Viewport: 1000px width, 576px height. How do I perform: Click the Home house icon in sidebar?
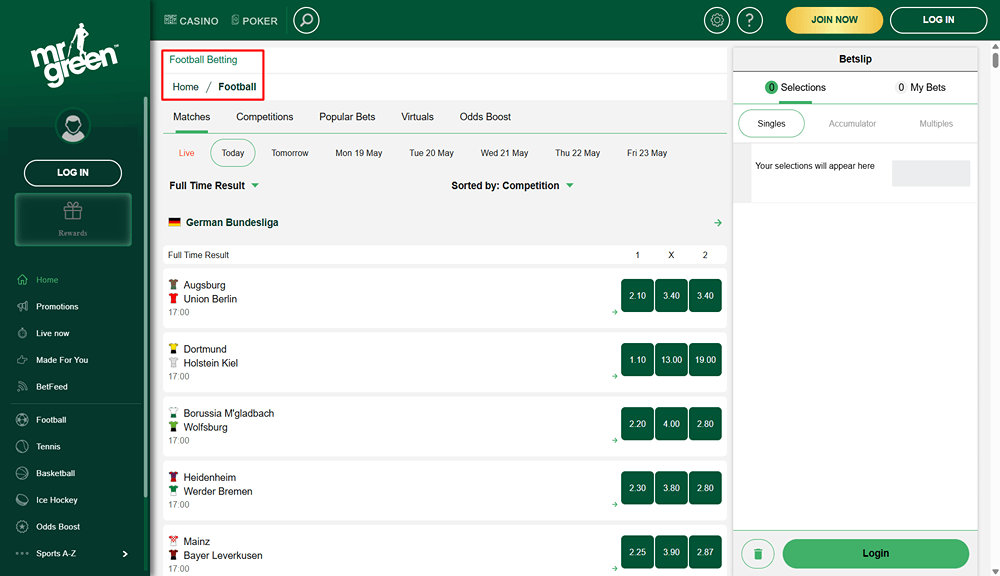[x=22, y=279]
